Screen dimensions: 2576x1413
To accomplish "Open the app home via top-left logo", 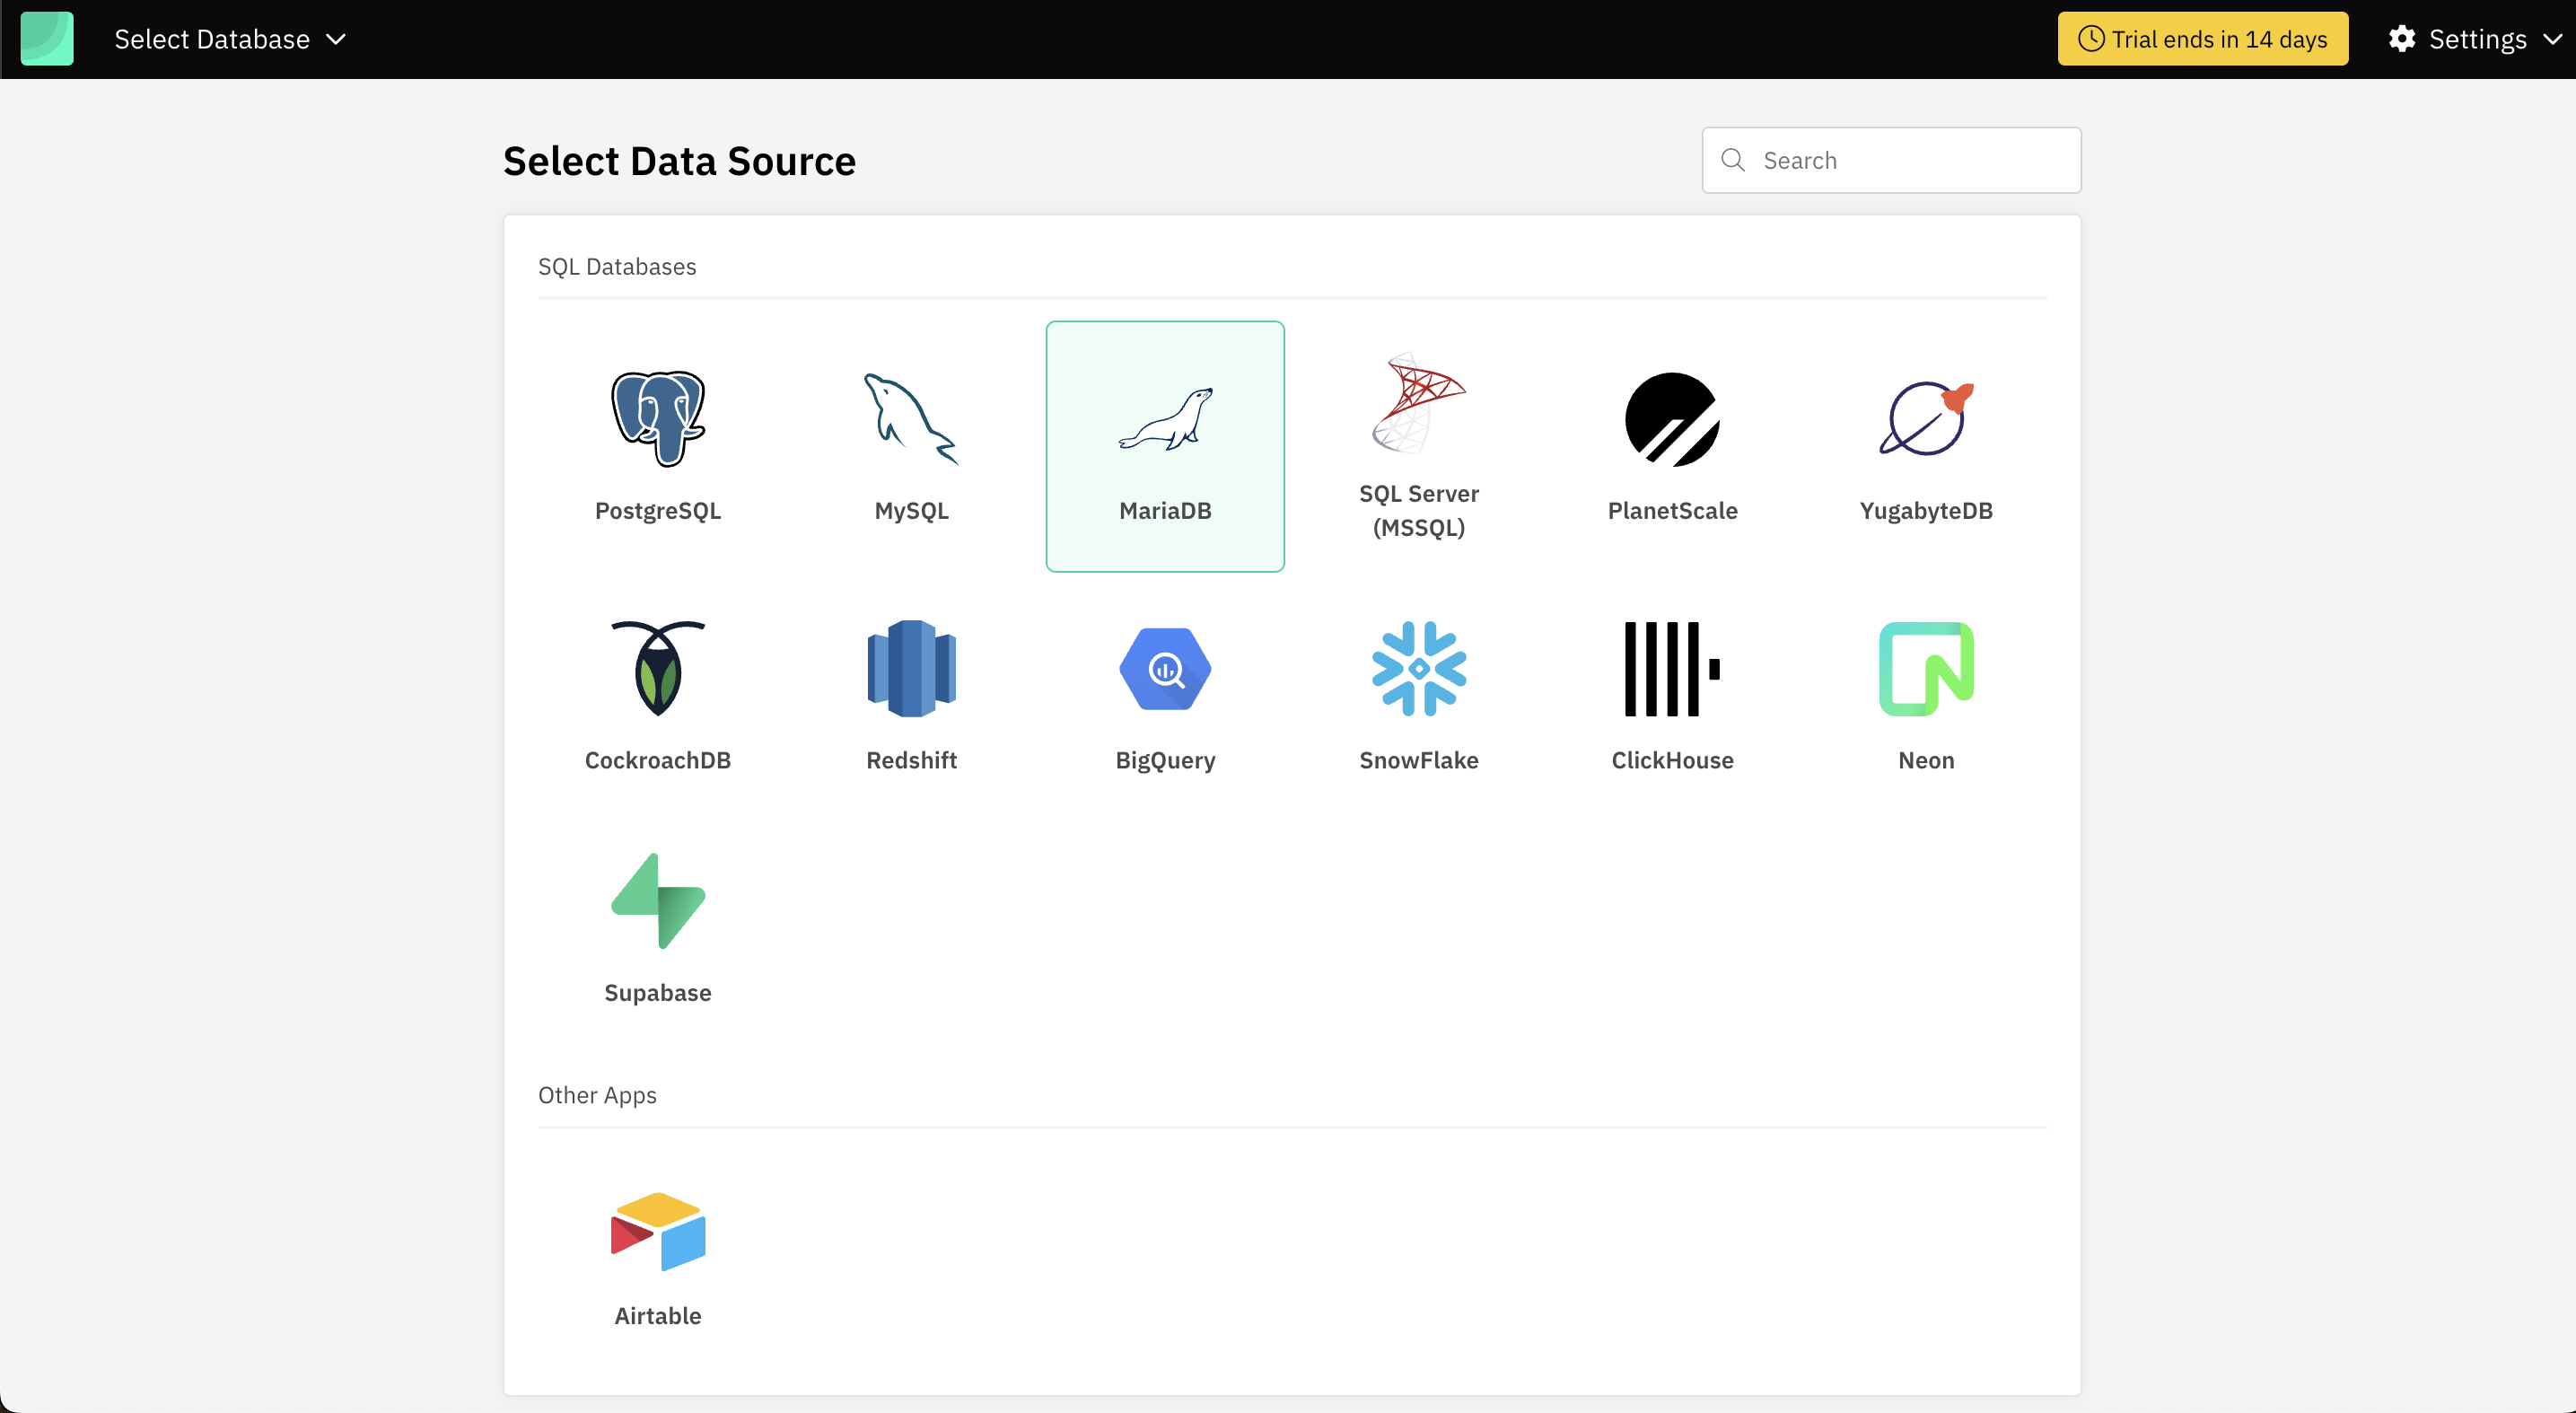I will pyautogui.click(x=46, y=38).
